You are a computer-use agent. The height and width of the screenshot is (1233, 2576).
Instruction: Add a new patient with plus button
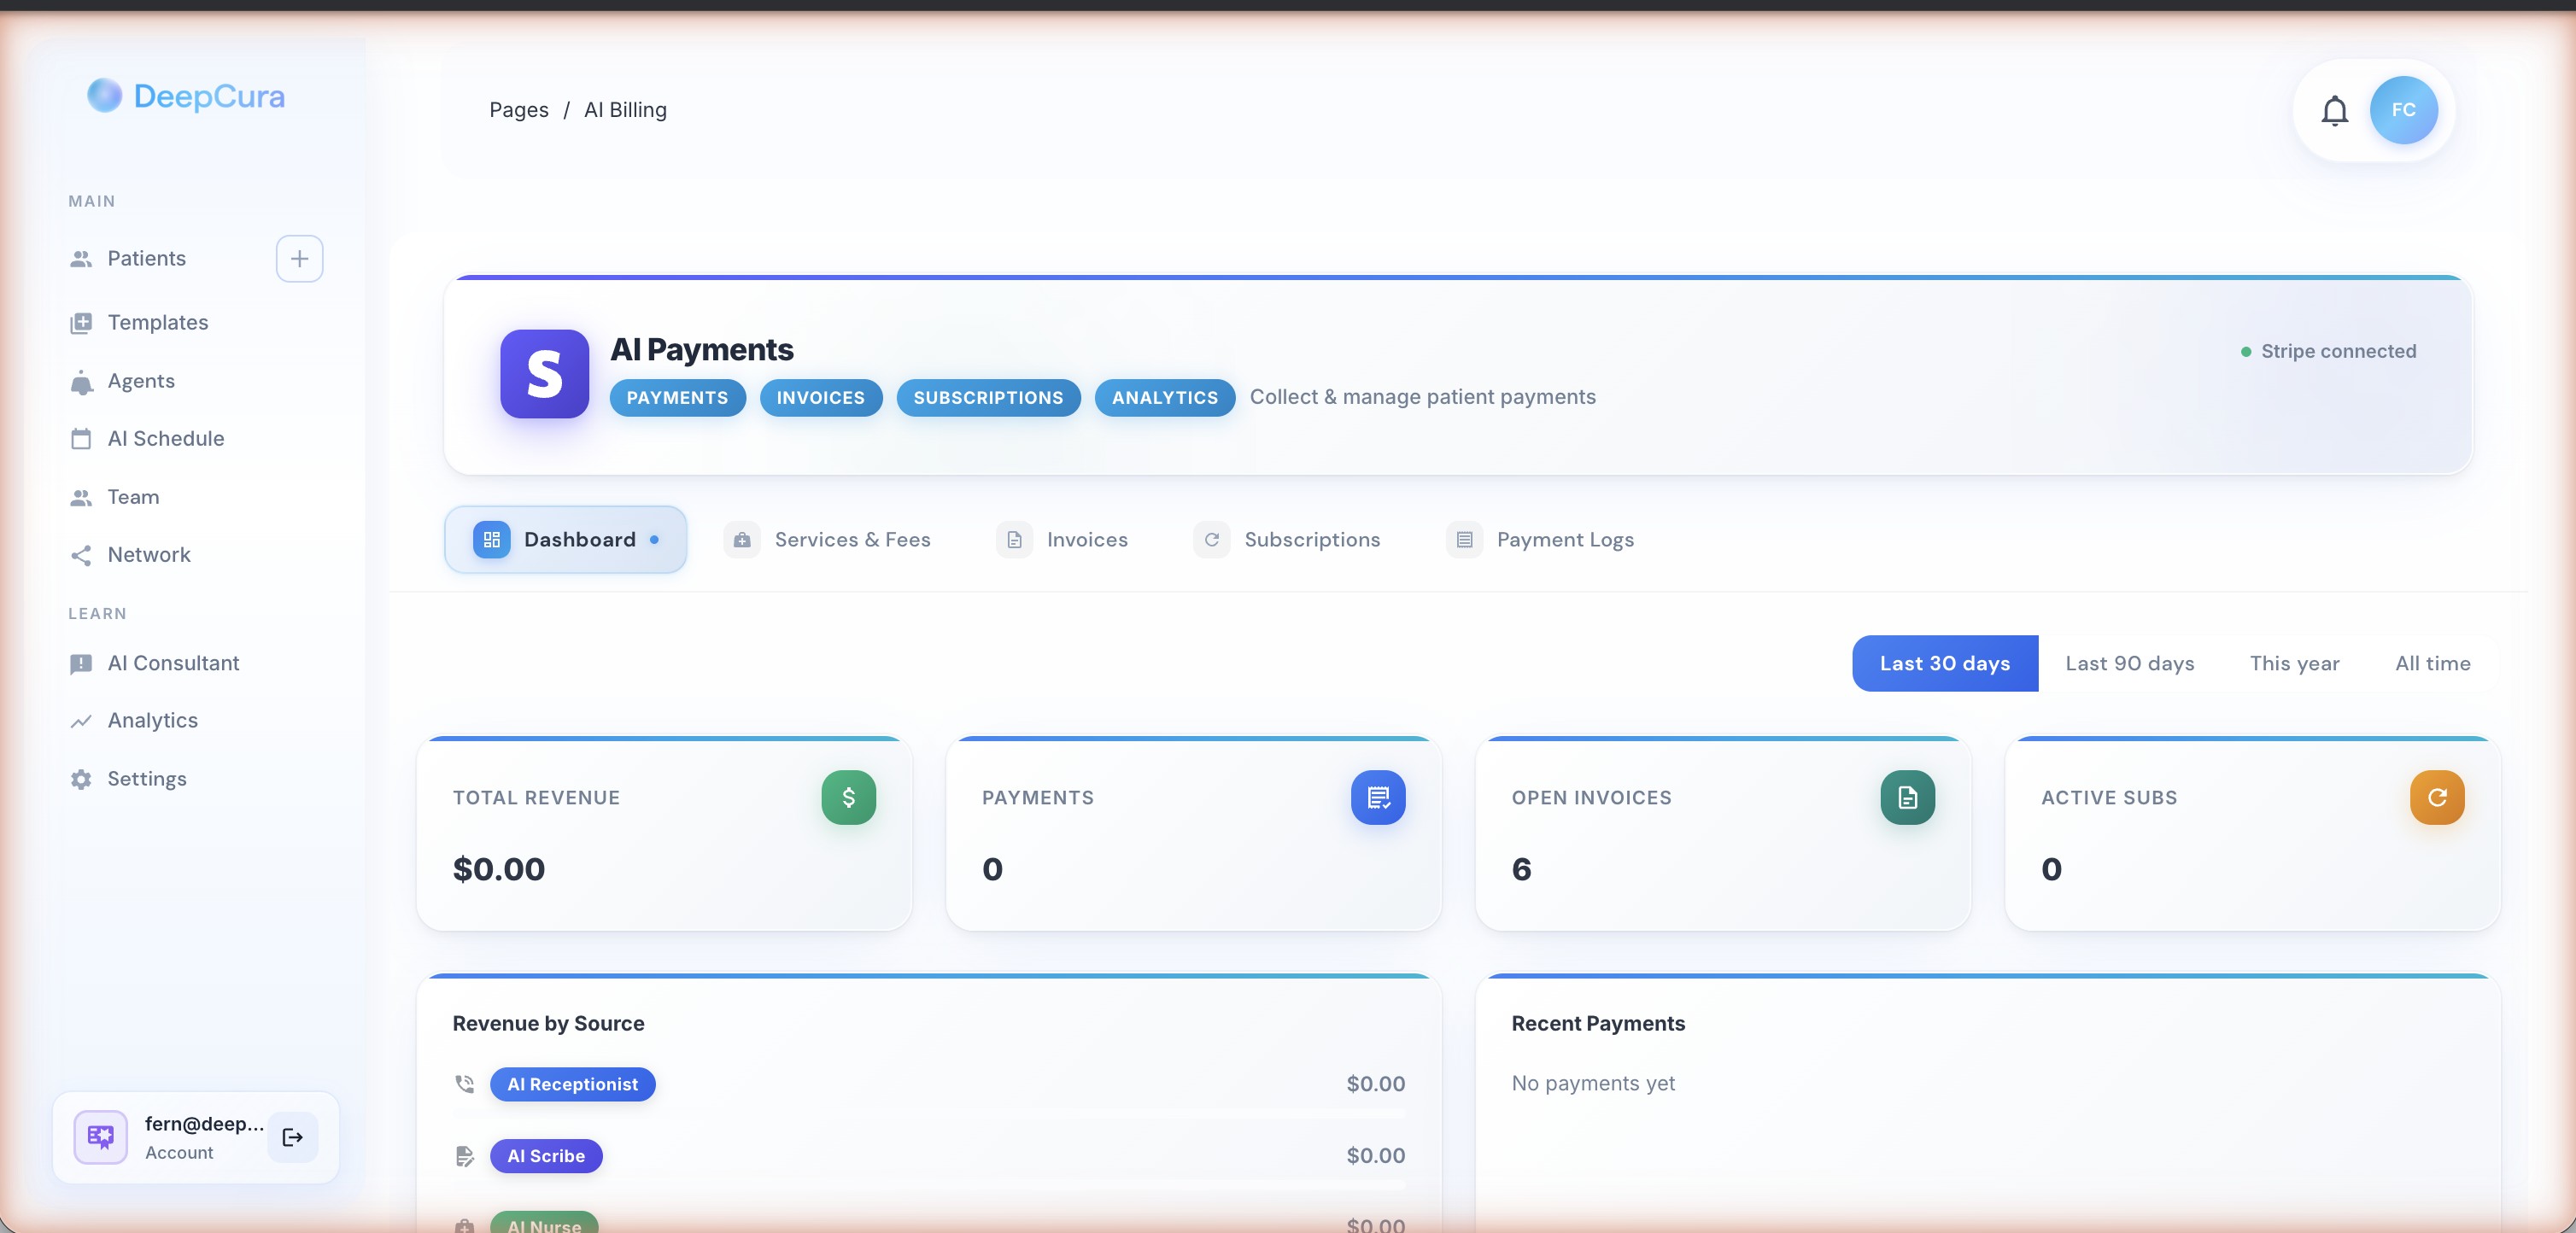tap(299, 259)
